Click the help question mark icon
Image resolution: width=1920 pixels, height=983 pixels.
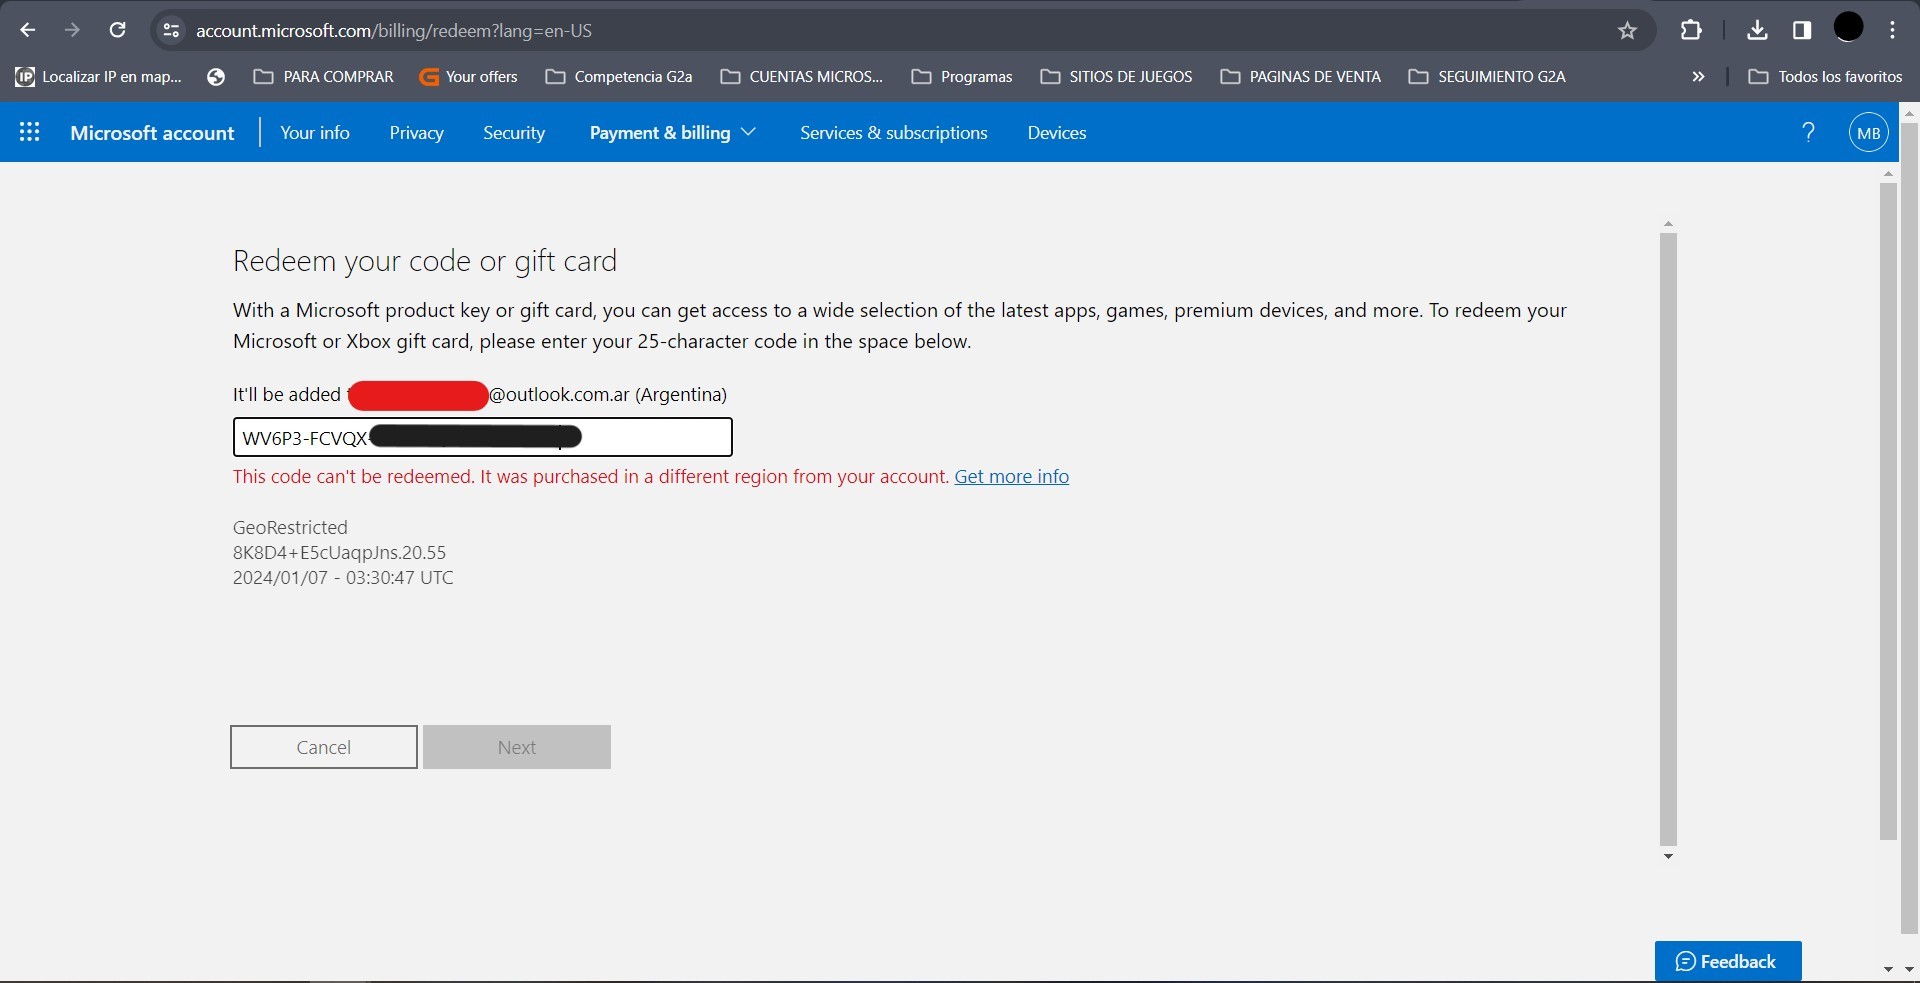(1808, 132)
